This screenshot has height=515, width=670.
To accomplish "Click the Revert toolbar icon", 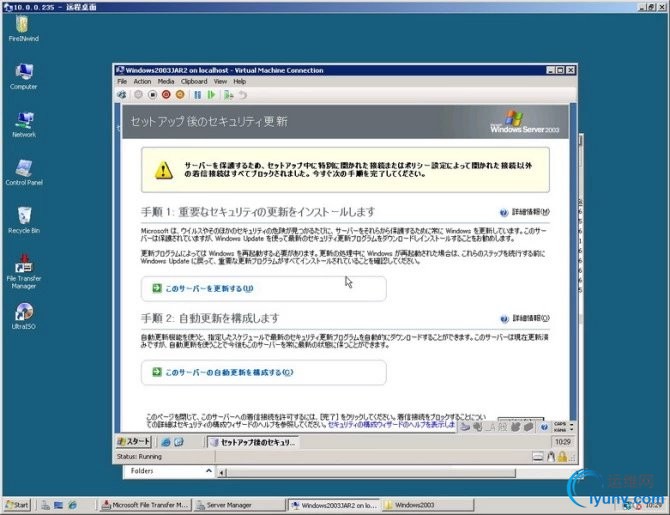I will (x=243, y=95).
